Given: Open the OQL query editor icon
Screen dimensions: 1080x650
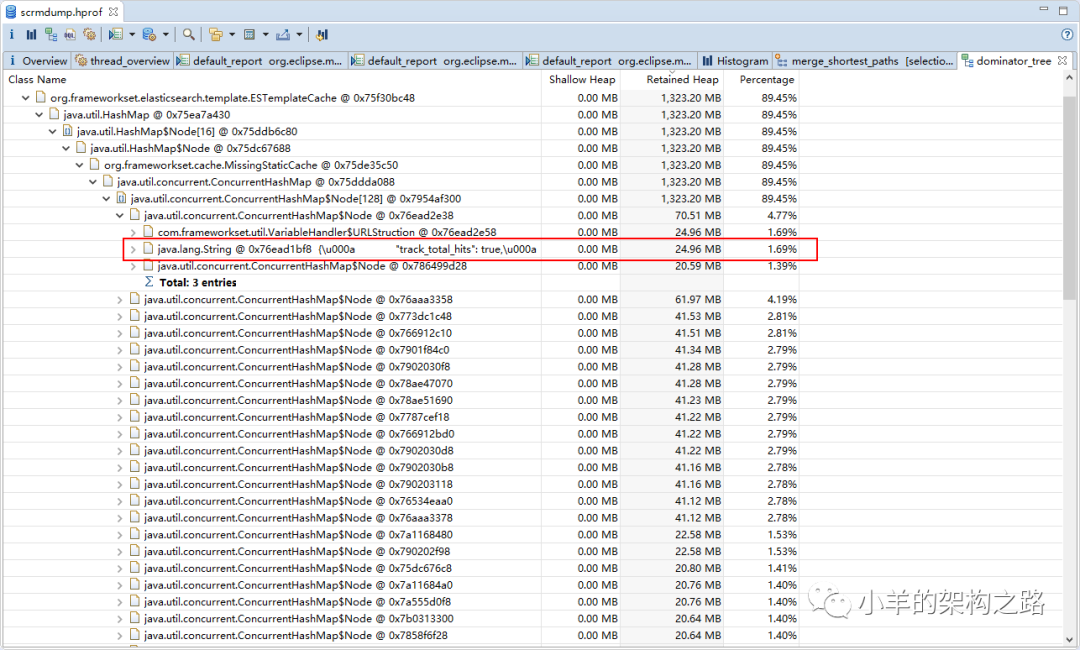Looking at the screenshot, I should [70, 34].
